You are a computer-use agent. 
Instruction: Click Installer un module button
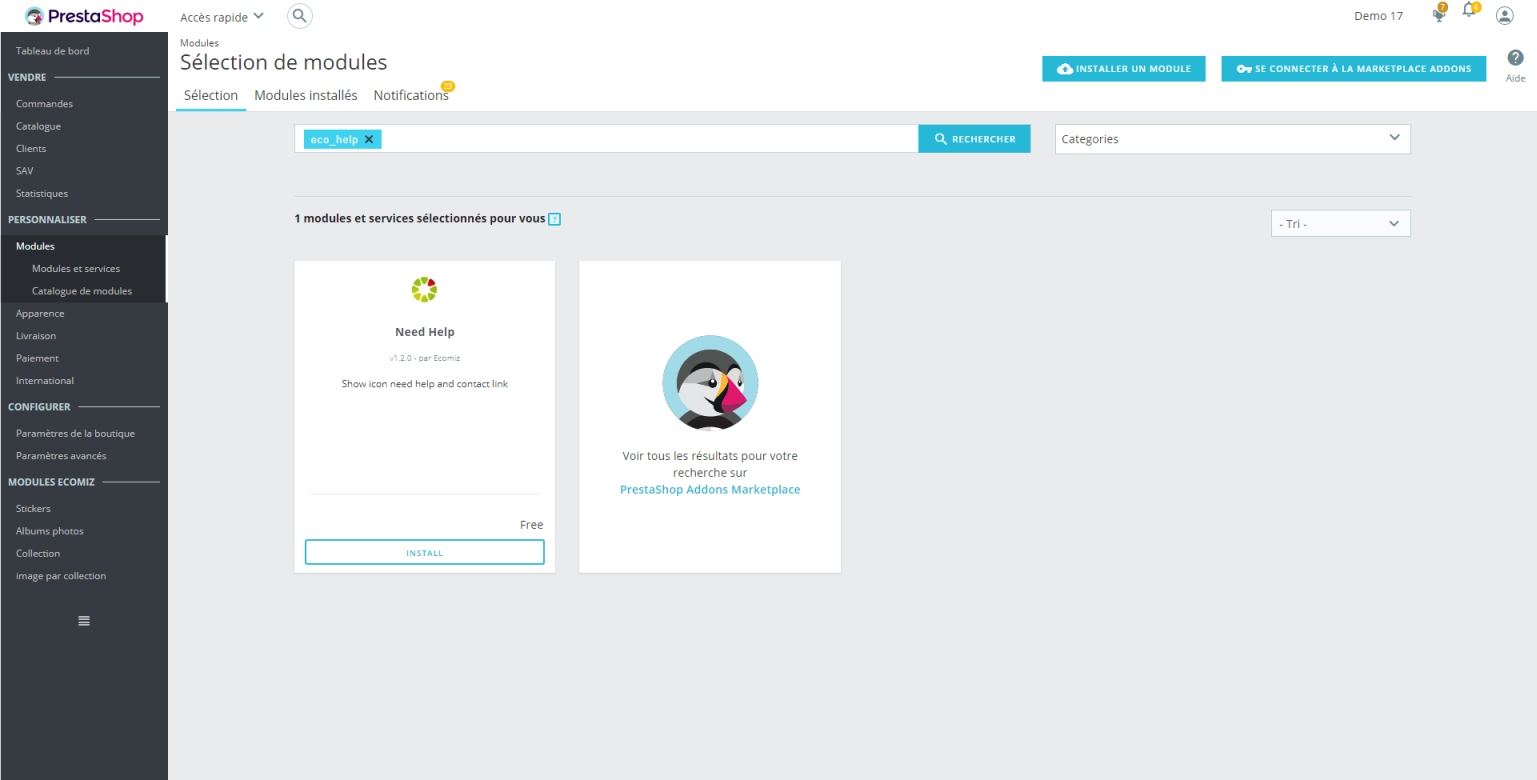pyautogui.click(x=1124, y=69)
